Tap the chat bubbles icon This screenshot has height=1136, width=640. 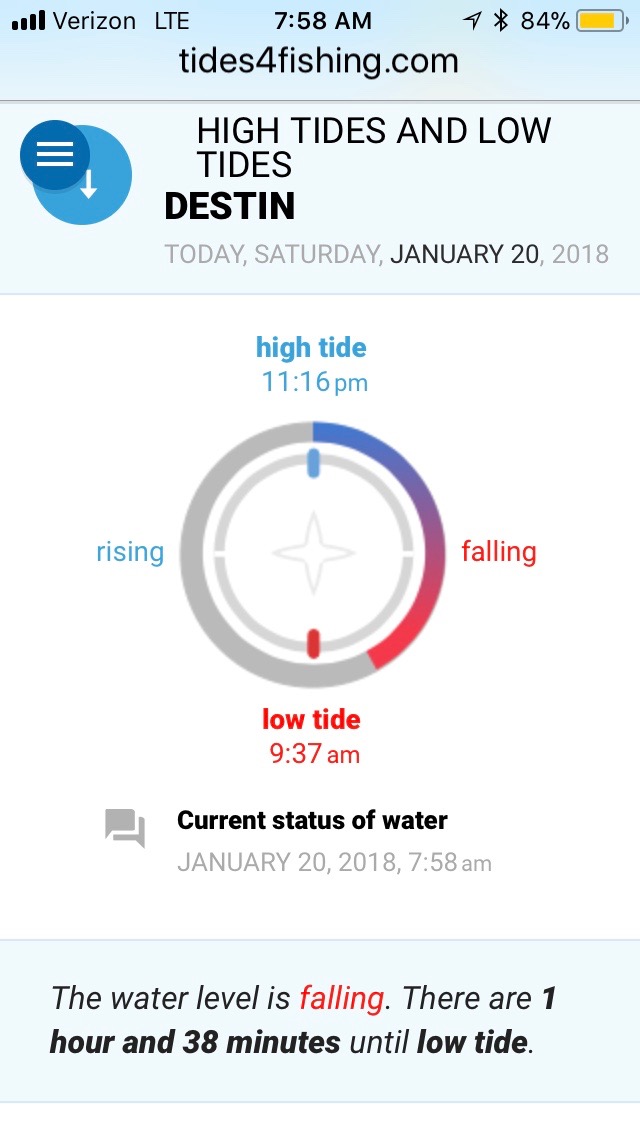125,829
